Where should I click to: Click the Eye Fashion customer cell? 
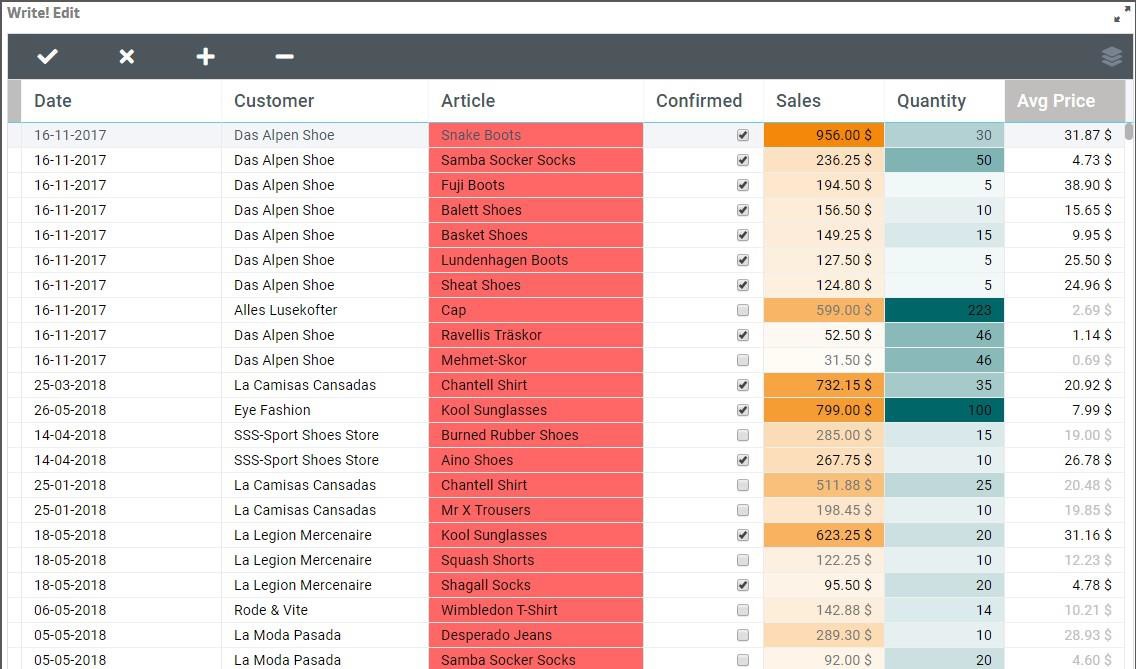(x=325, y=410)
